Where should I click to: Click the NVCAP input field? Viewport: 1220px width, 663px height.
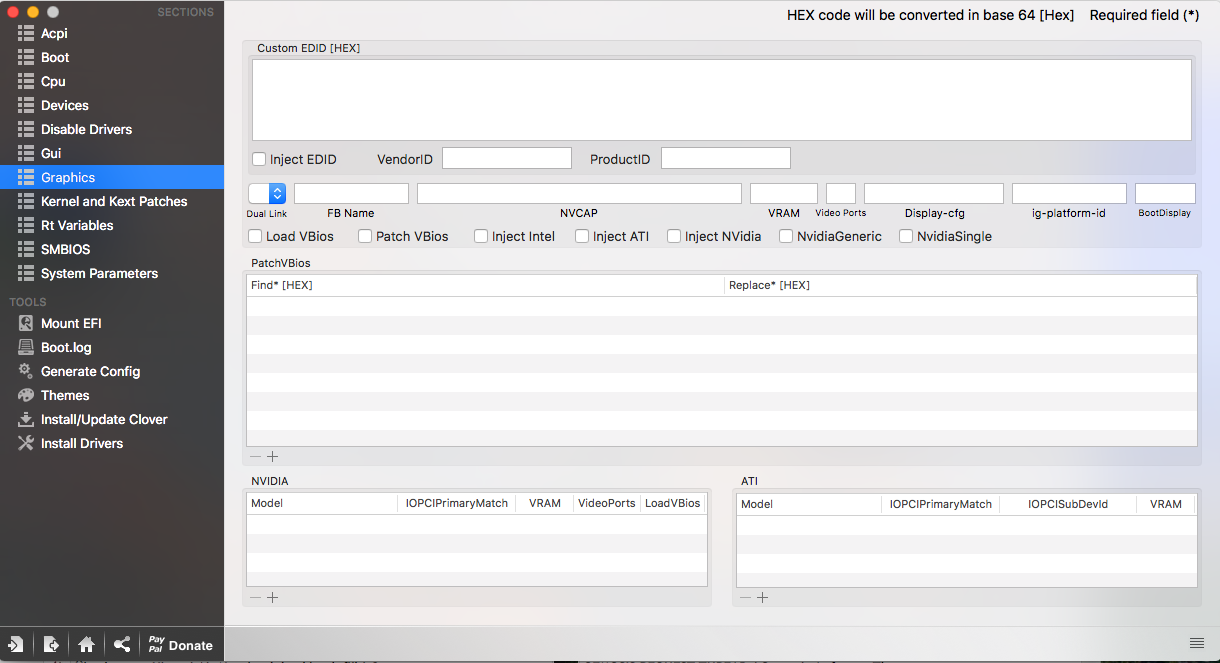579,194
